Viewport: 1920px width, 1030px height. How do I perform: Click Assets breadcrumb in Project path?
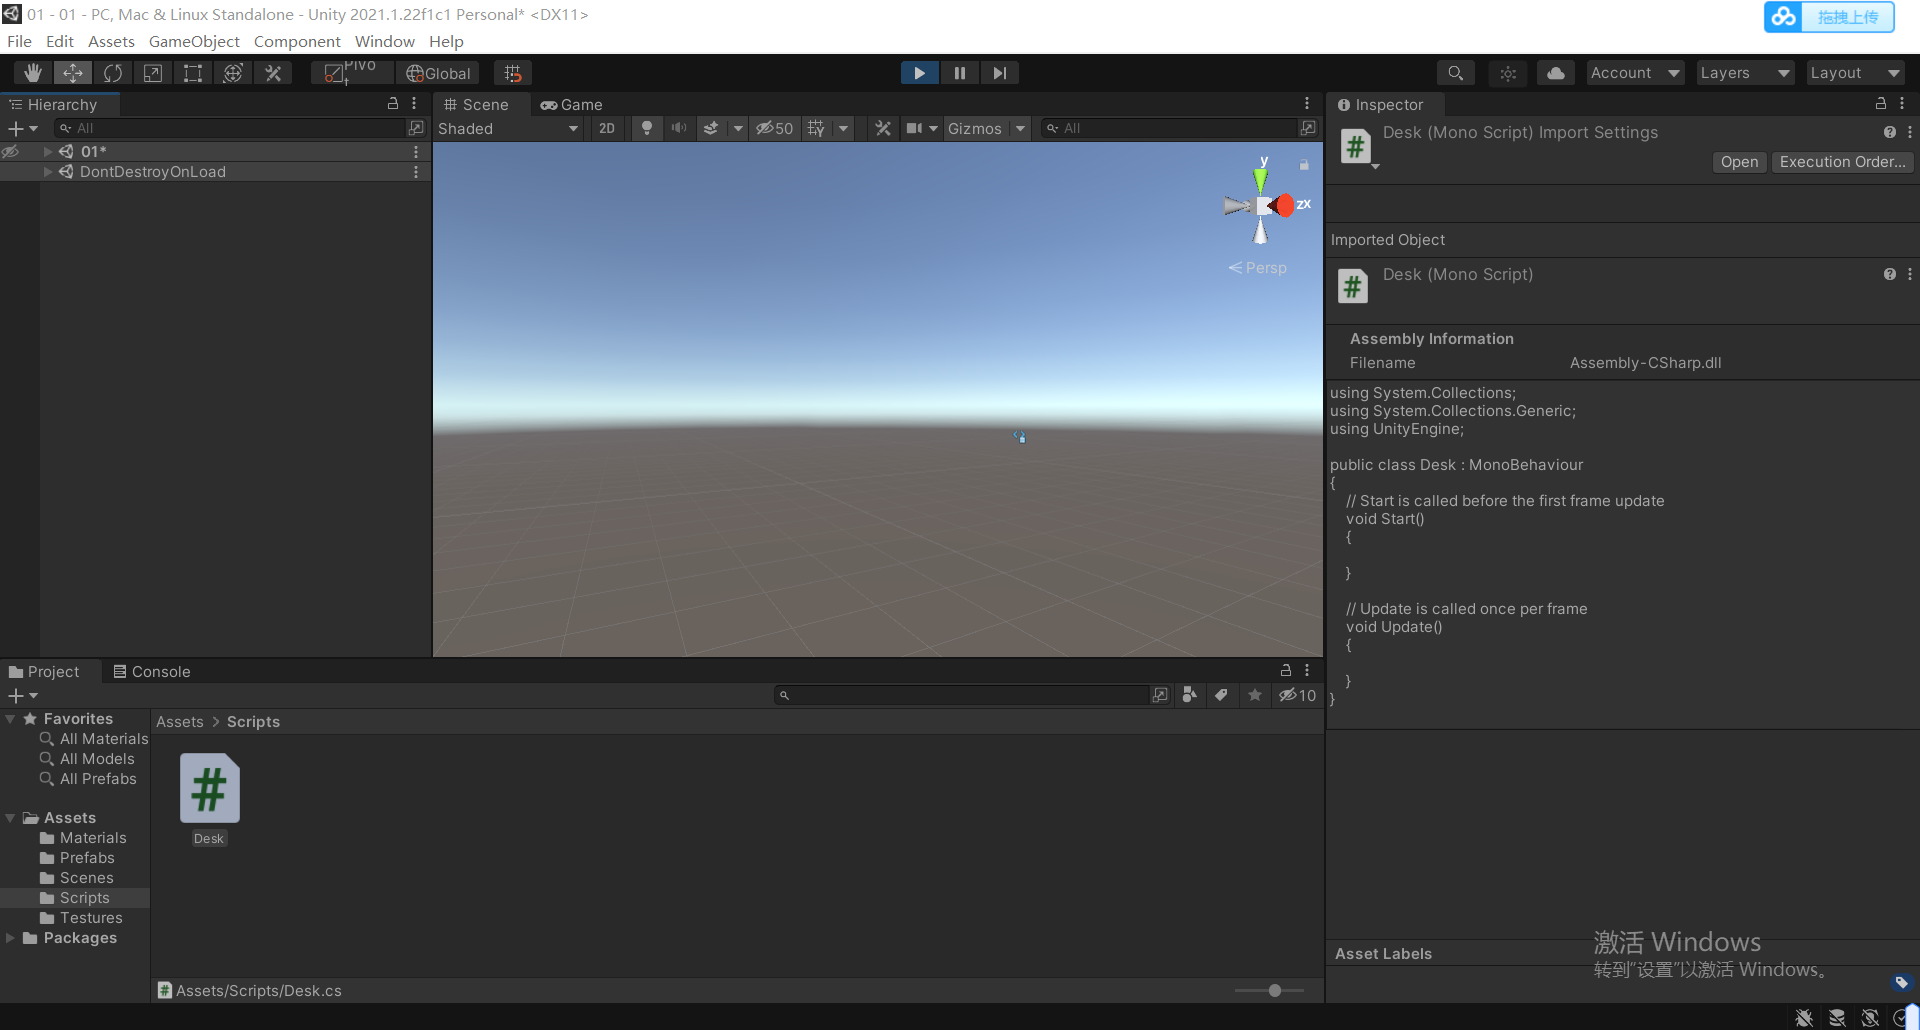coord(180,722)
